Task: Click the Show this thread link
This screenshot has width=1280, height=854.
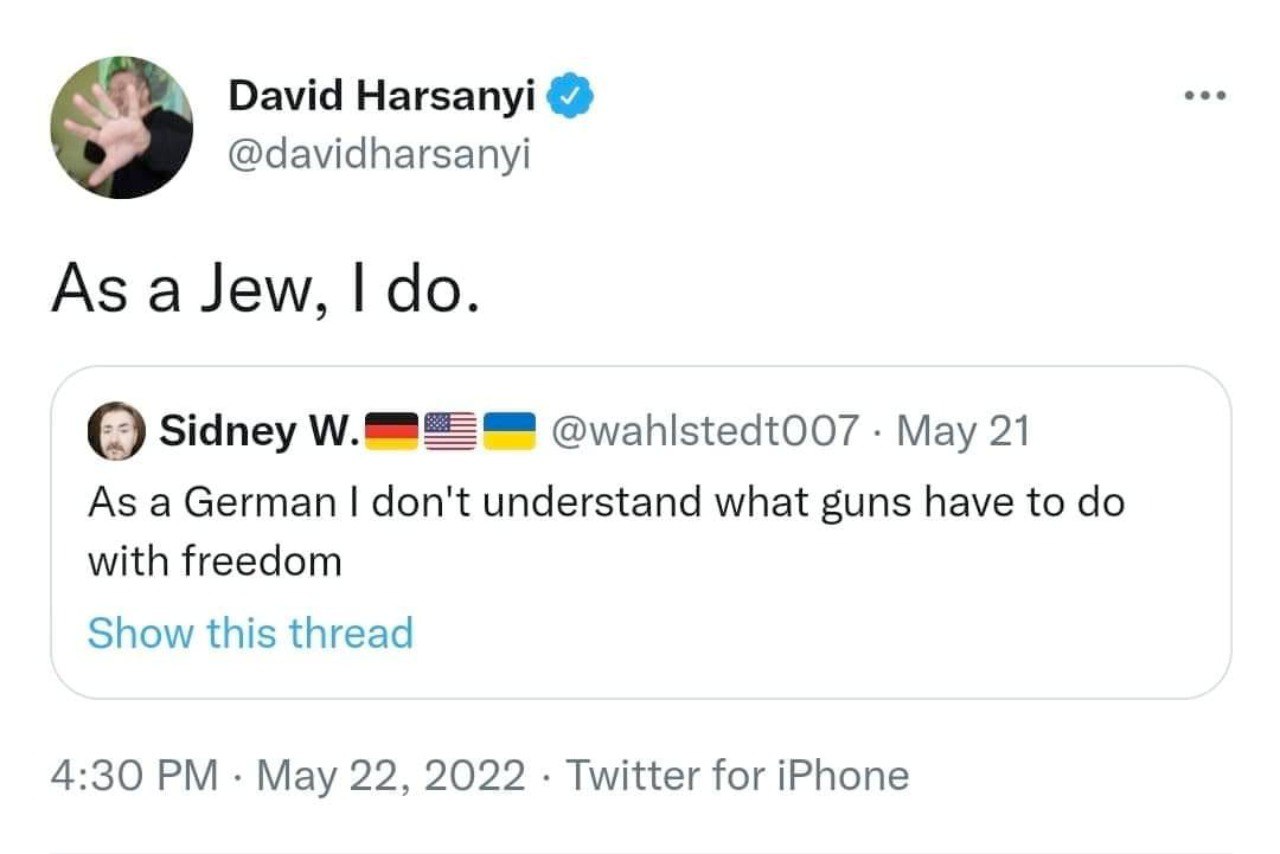Action: click(x=250, y=633)
